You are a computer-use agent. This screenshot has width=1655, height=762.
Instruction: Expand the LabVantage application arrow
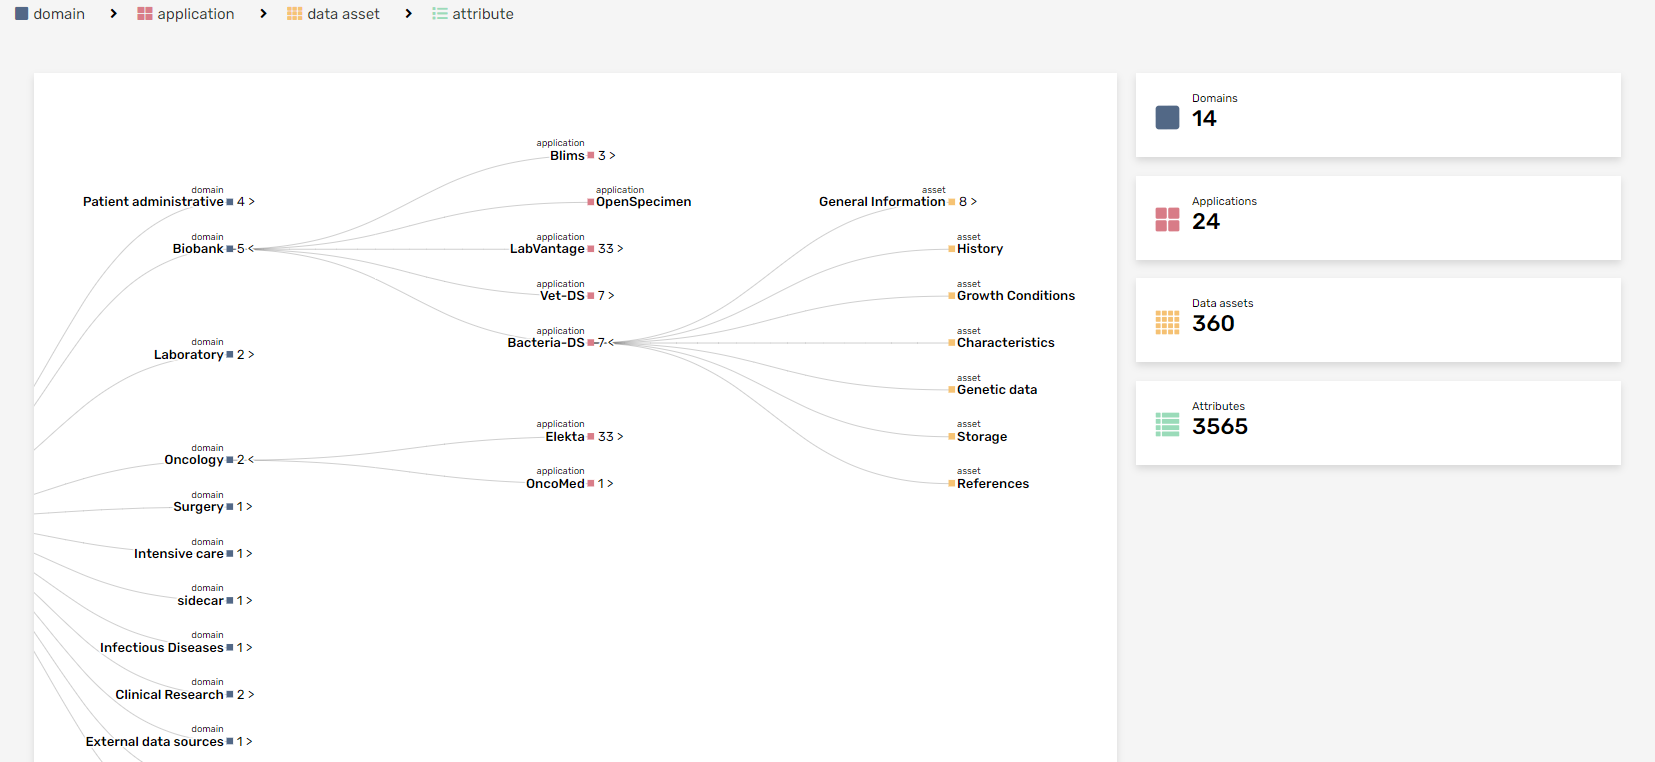620,249
